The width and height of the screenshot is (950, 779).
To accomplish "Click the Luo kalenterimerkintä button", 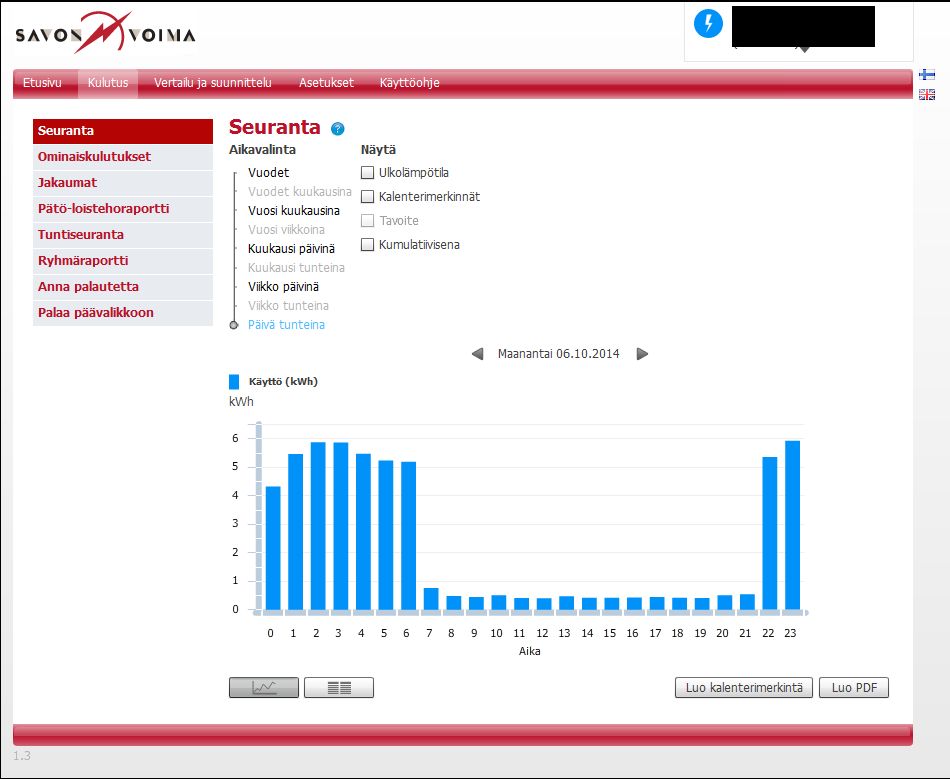I will click(x=744, y=687).
